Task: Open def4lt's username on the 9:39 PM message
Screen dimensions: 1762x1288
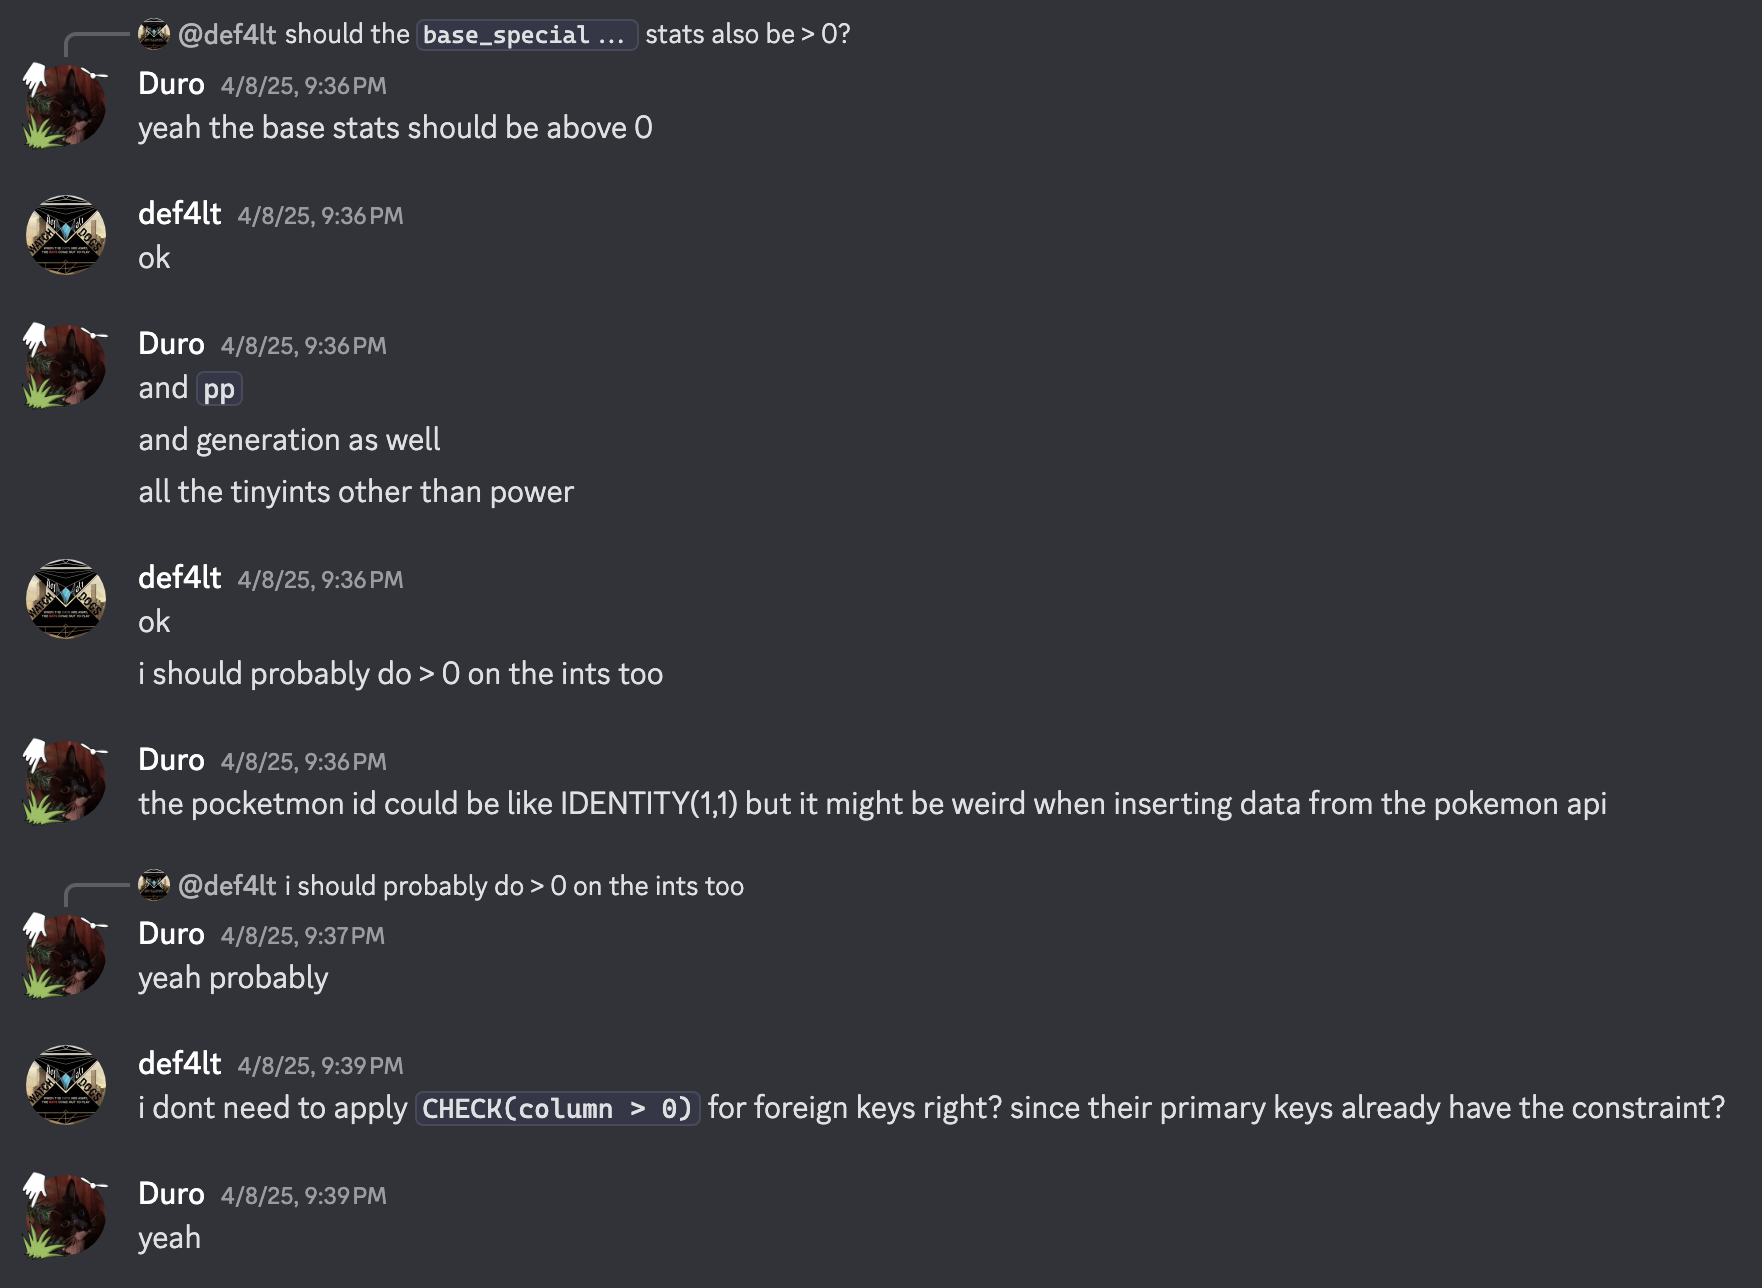Action: [x=180, y=1063]
